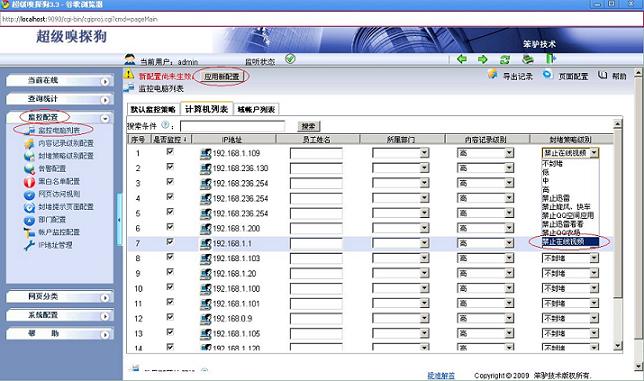
Task: Click the apply new configuration button
Action: 221,76
